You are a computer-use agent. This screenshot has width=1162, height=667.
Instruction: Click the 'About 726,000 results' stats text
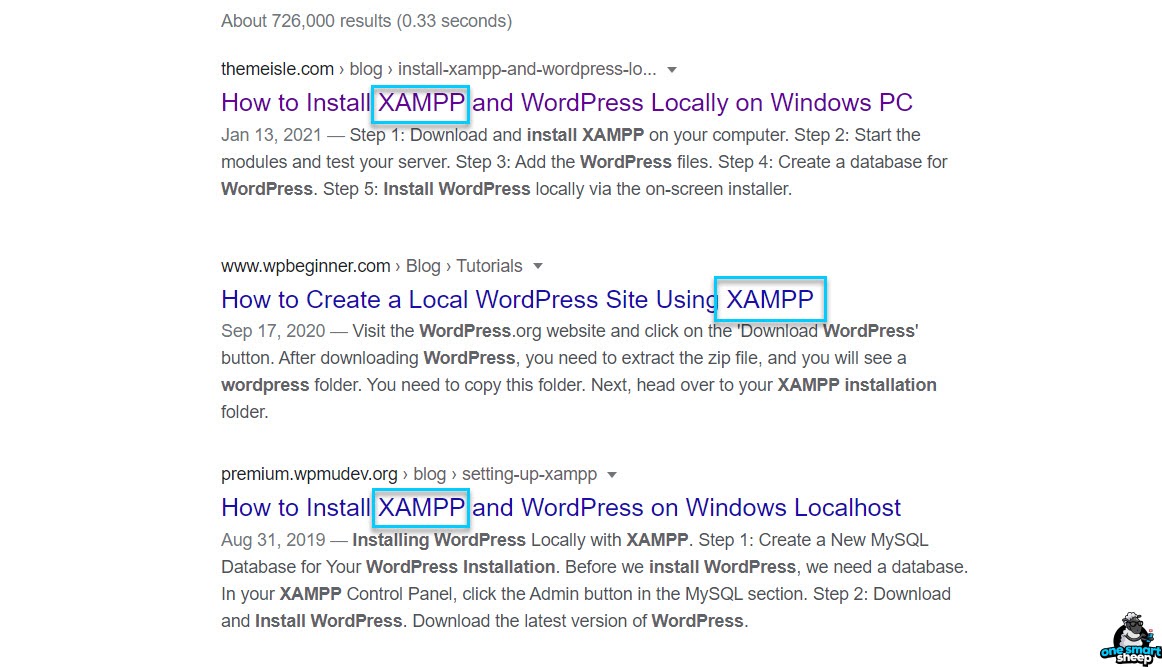(x=366, y=21)
